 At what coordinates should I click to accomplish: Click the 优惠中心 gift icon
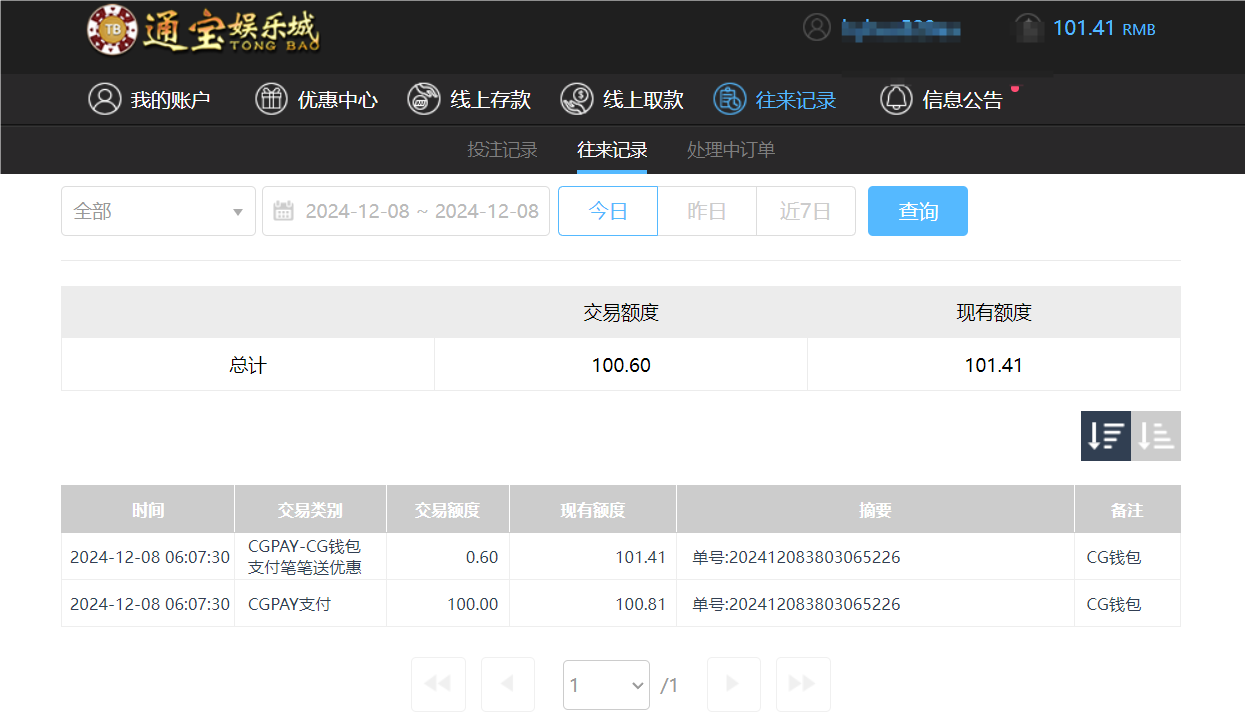point(270,99)
